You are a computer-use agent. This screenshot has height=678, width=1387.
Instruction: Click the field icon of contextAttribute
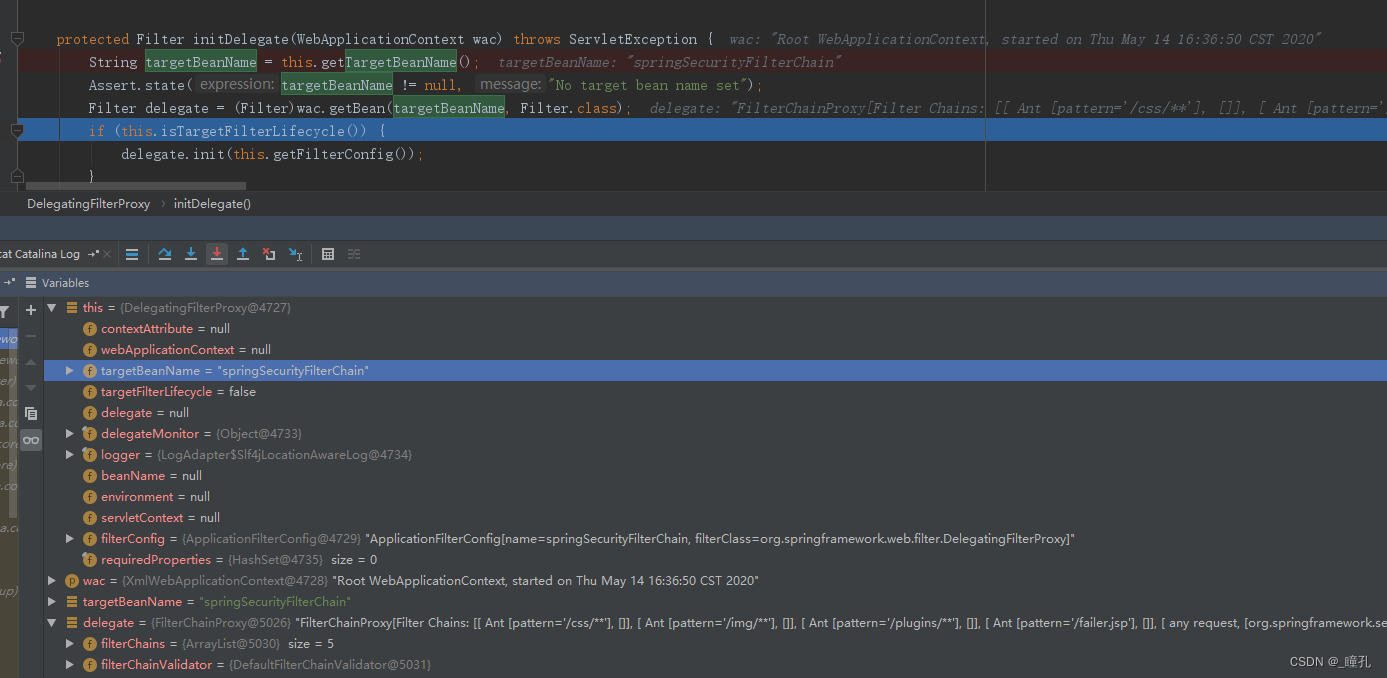pyautogui.click(x=90, y=329)
